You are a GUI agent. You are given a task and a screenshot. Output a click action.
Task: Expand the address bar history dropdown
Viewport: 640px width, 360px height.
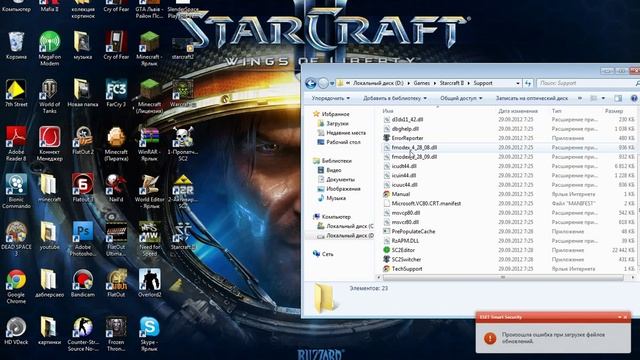pyautogui.click(x=518, y=83)
